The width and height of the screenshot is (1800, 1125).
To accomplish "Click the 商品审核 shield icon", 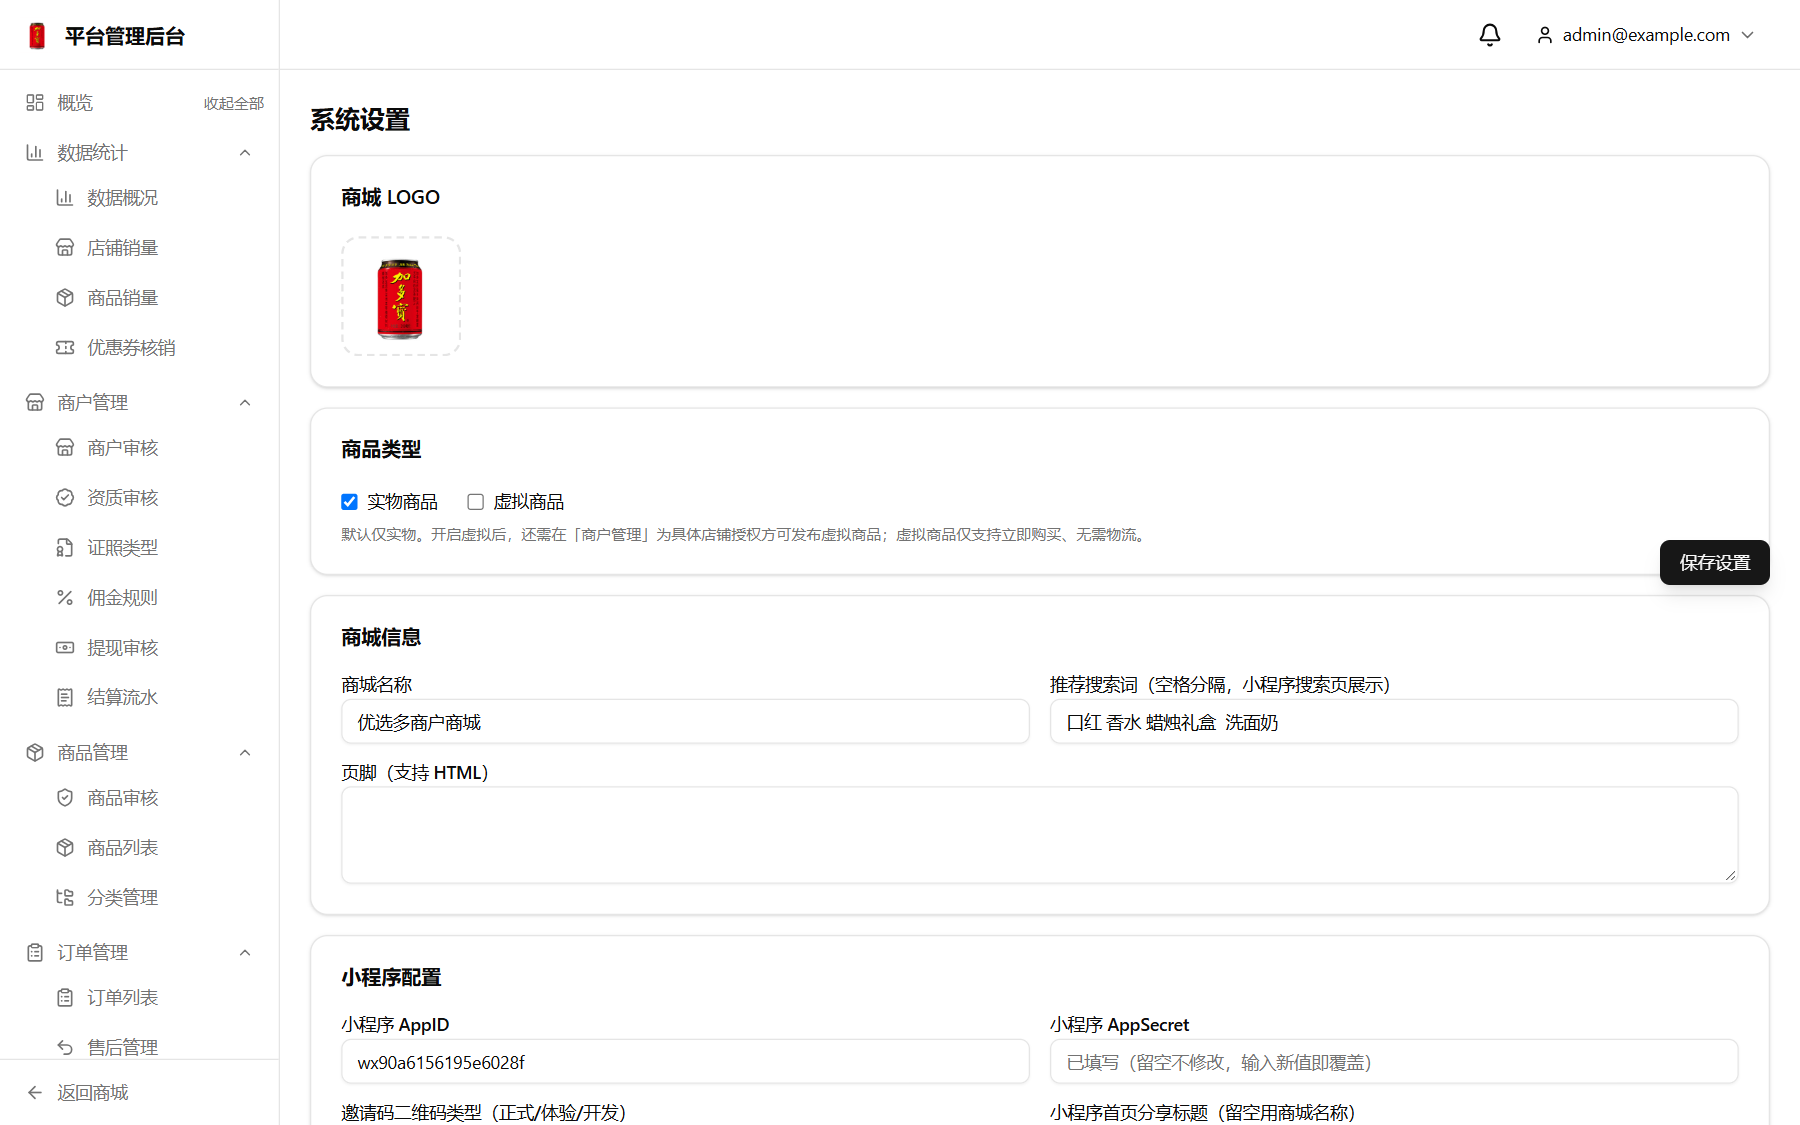I will tap(65, 798).
